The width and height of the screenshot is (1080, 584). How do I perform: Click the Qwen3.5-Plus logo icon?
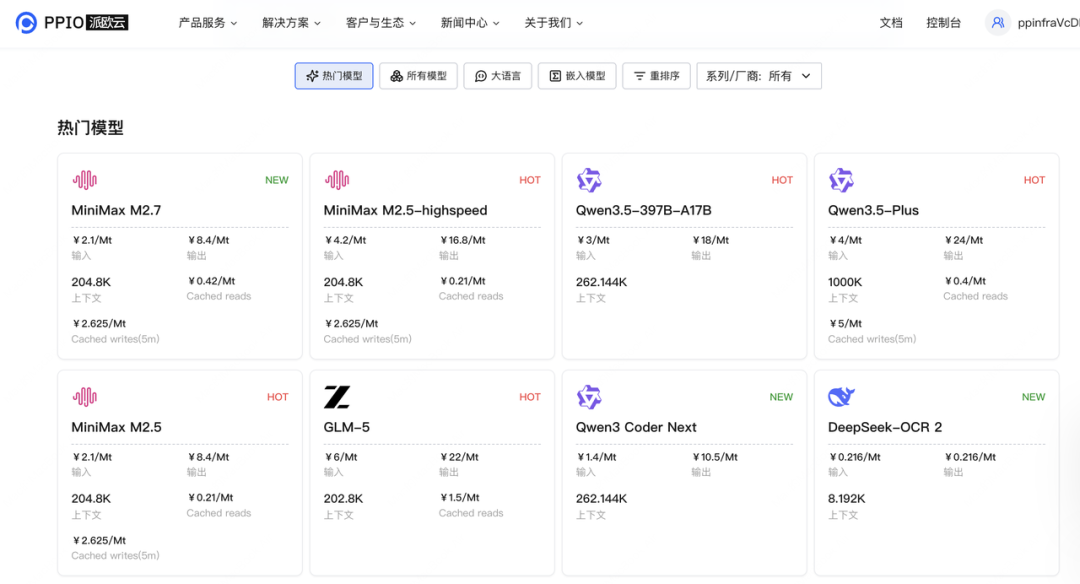point(841,180)
